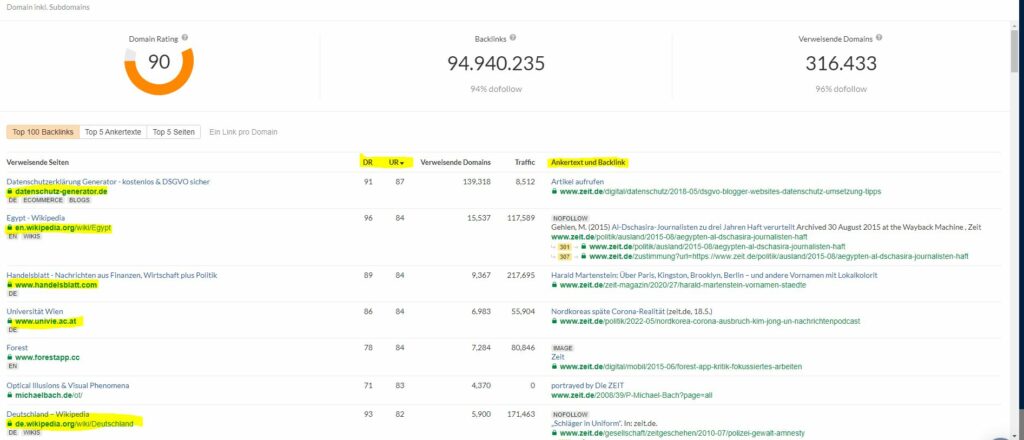Click help icon next to Domain Rating
The height and width of the screenshot is (440, 1024).
click(x=185, y=38)
